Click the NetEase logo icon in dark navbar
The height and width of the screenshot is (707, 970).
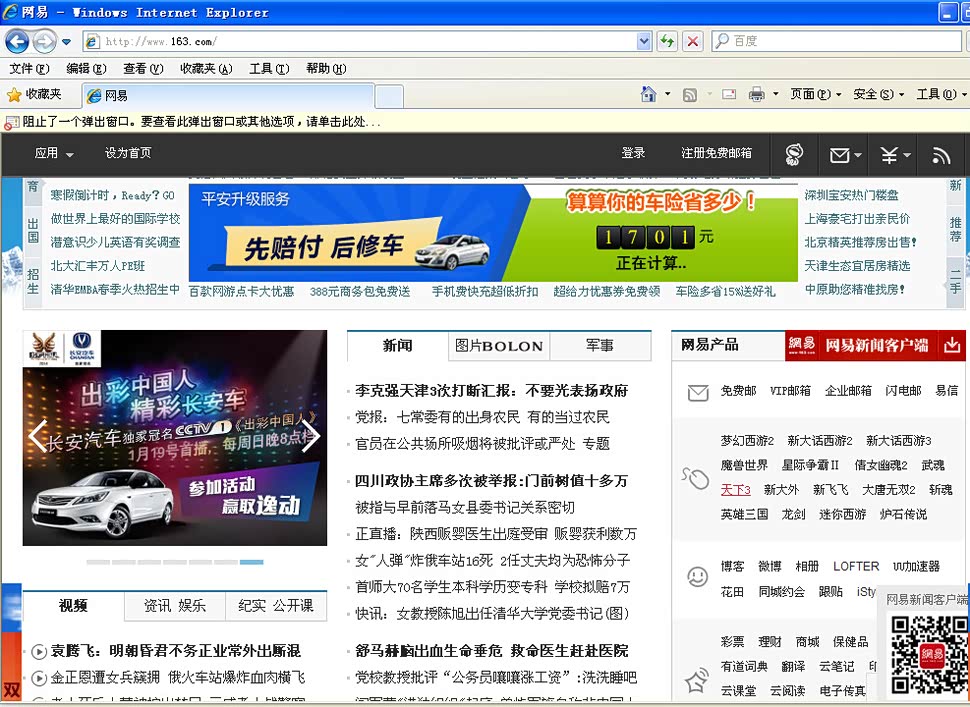tap(794, 155)
